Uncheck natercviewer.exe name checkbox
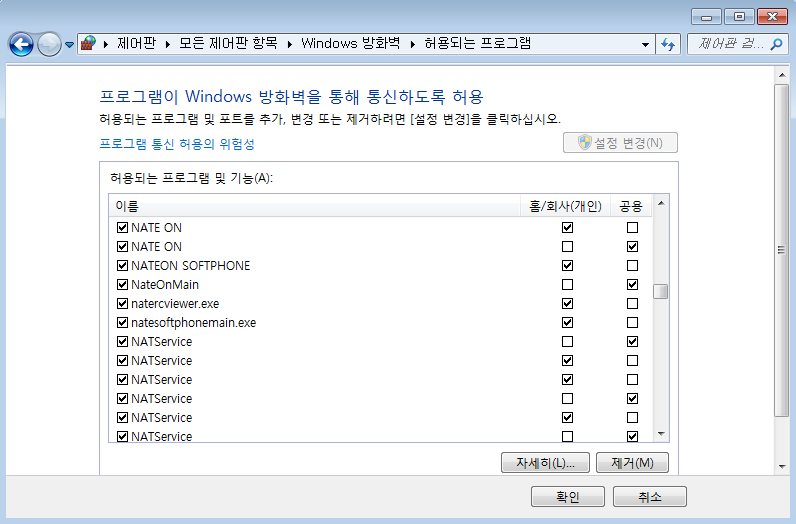Screen dimensions: 796x524 point(122,304)
